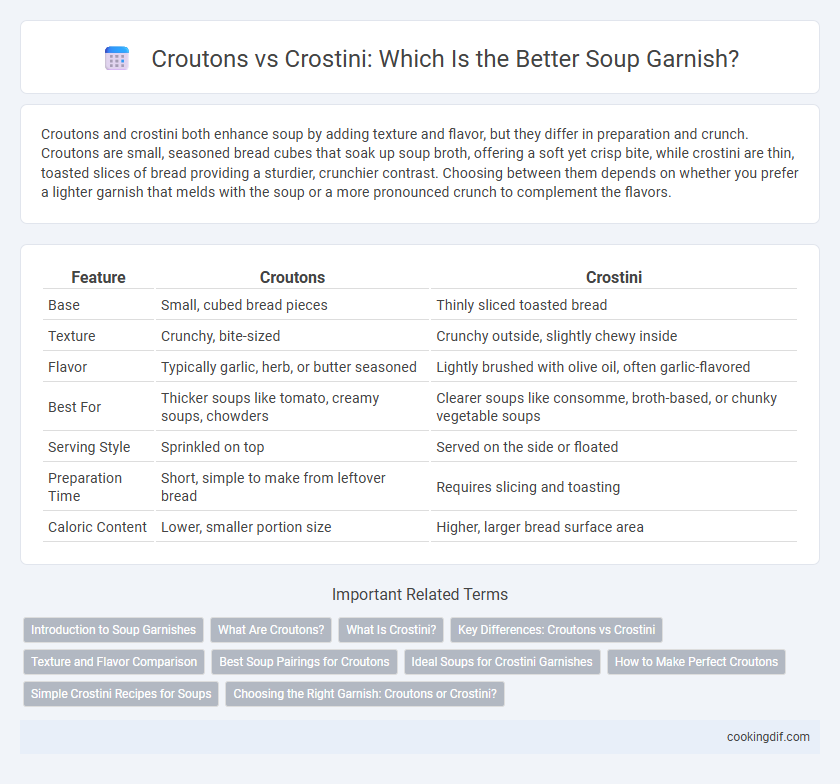Image resolution: width=840 pixels, height=784 pixels.
Task: Open Ideal Soups for Crostini Garnishes tag
Action: coord(501,662)
